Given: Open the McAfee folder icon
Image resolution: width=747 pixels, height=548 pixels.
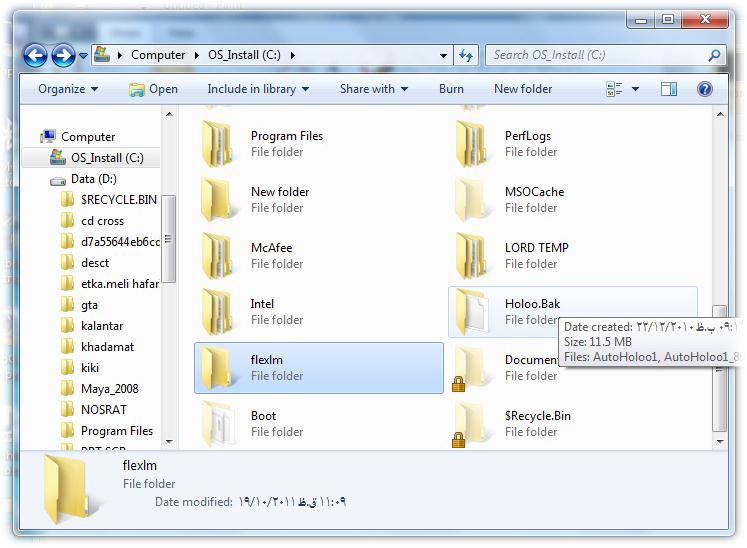Looking at the screenshot, I should [217, 256].
